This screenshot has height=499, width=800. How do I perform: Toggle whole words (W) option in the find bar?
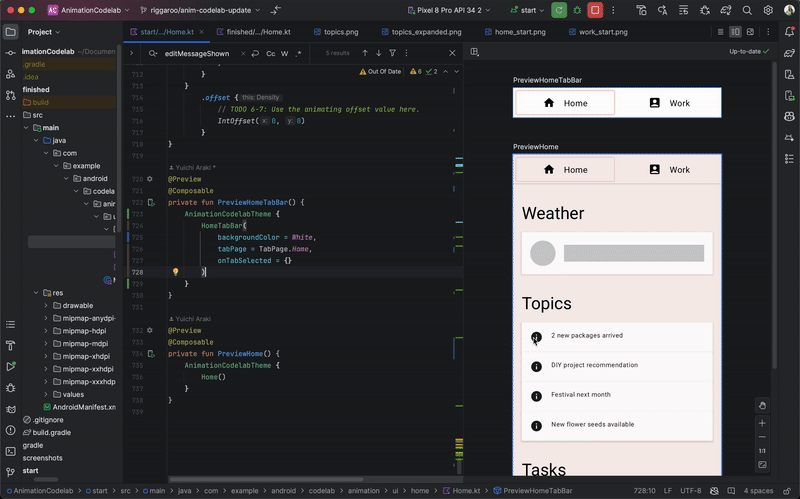[x=285, y=53]
